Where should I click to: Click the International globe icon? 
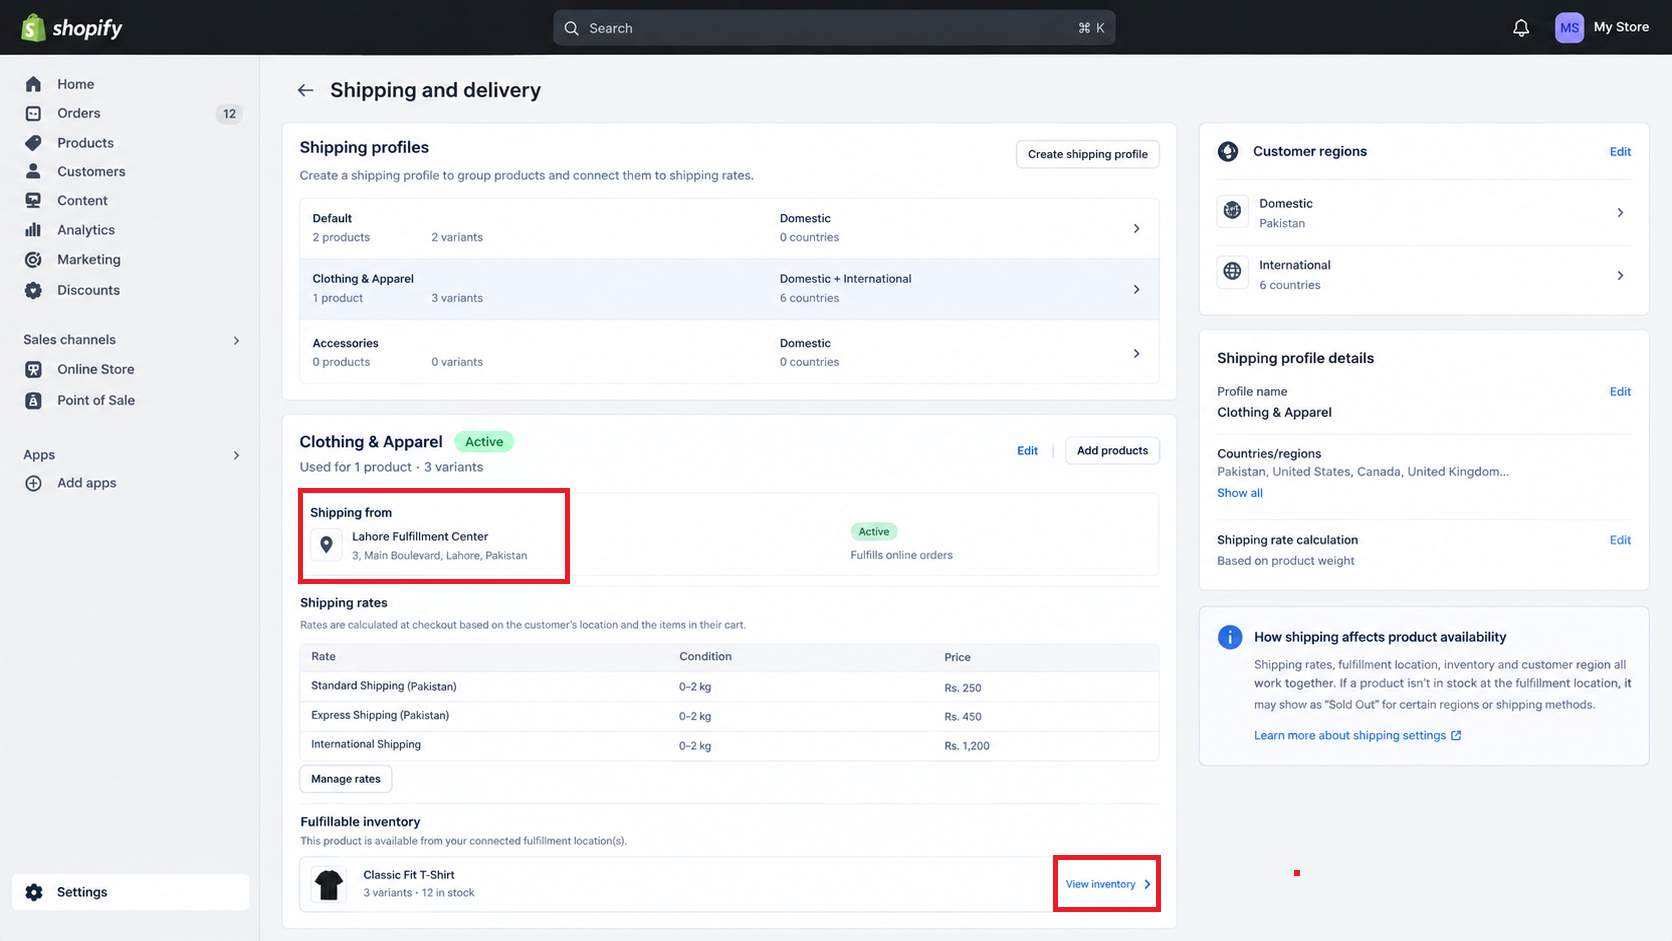(1232, 271)
